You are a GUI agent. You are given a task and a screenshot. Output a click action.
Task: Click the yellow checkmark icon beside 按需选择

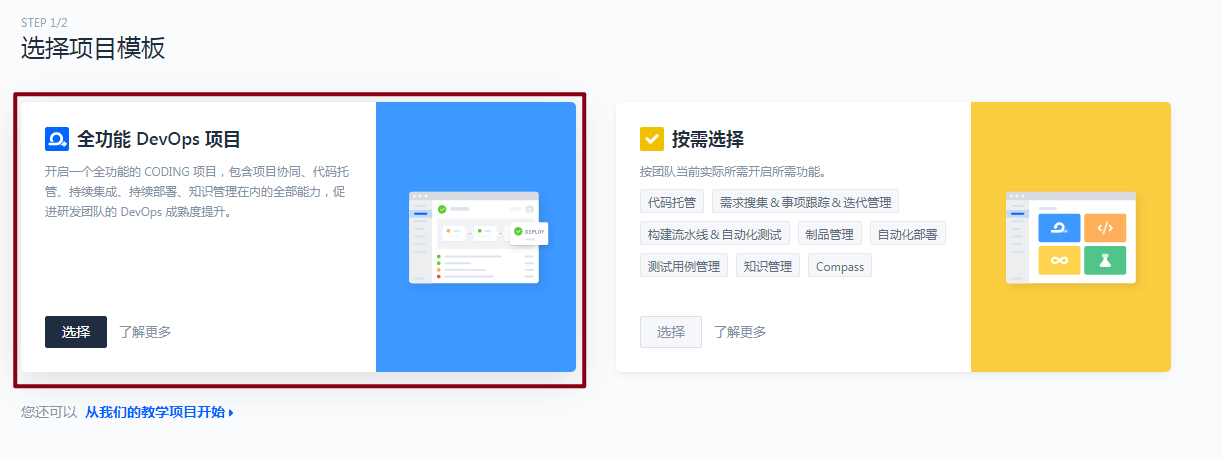click(x=652, y=139)
